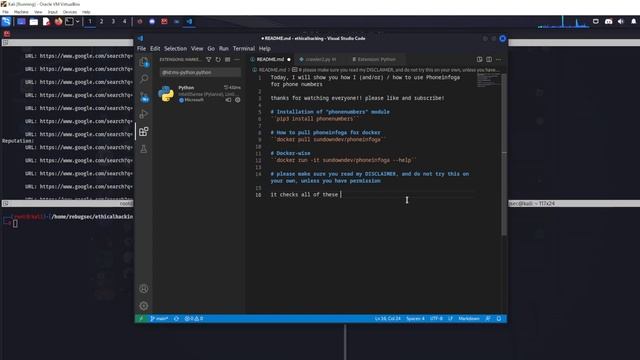Viewport: 640px width, 360px height.
Task: Open VS Code Edit menu
Action: point(155,49)
